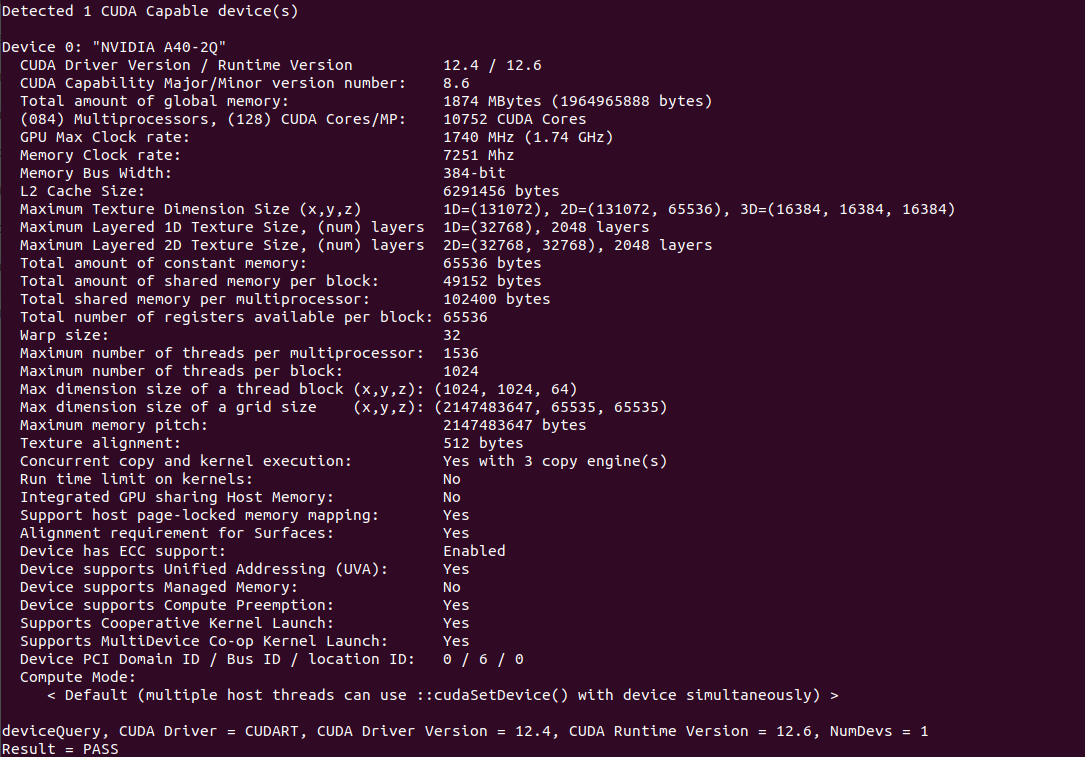The image size is (1085, 757).
Task: Click the Memory Bus Width value 384-bit
Action: (x=474, y=173)
